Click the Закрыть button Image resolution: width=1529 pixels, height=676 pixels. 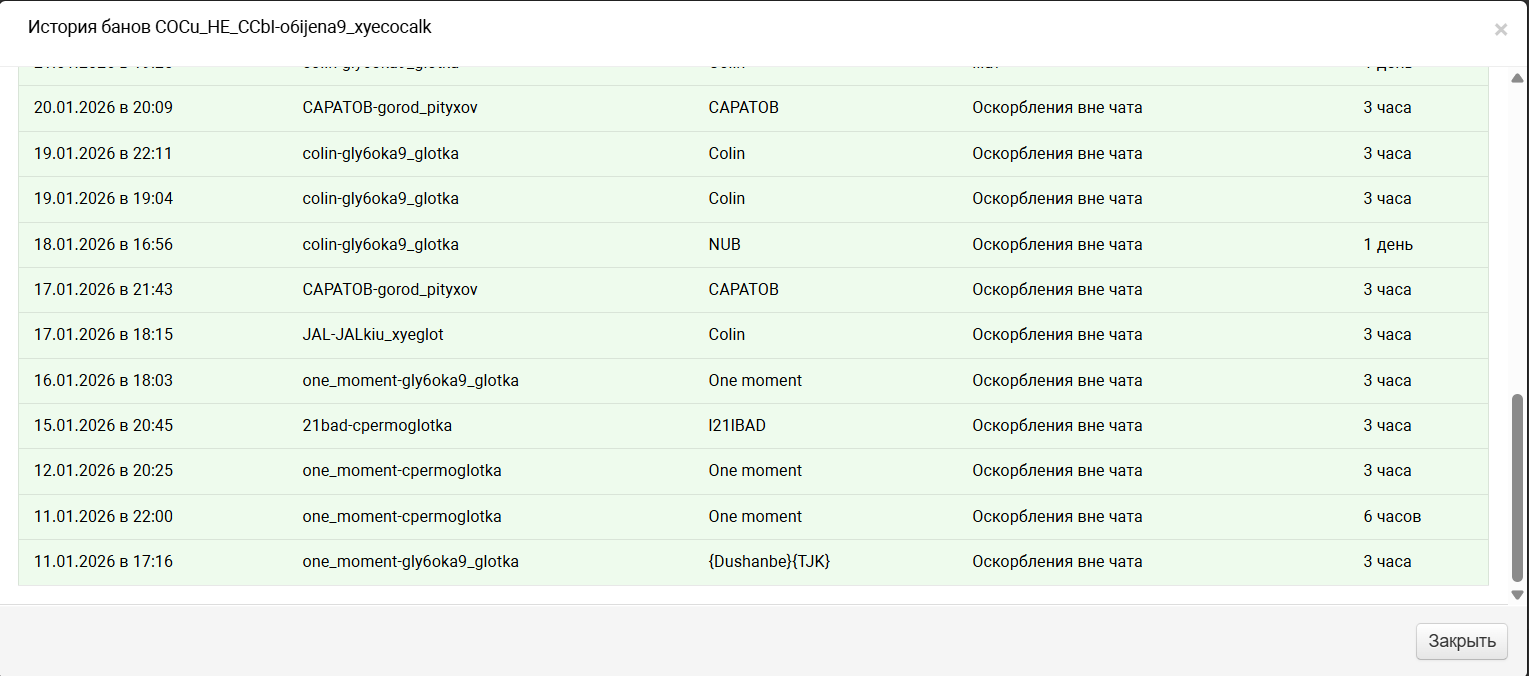pos(1461,641)
